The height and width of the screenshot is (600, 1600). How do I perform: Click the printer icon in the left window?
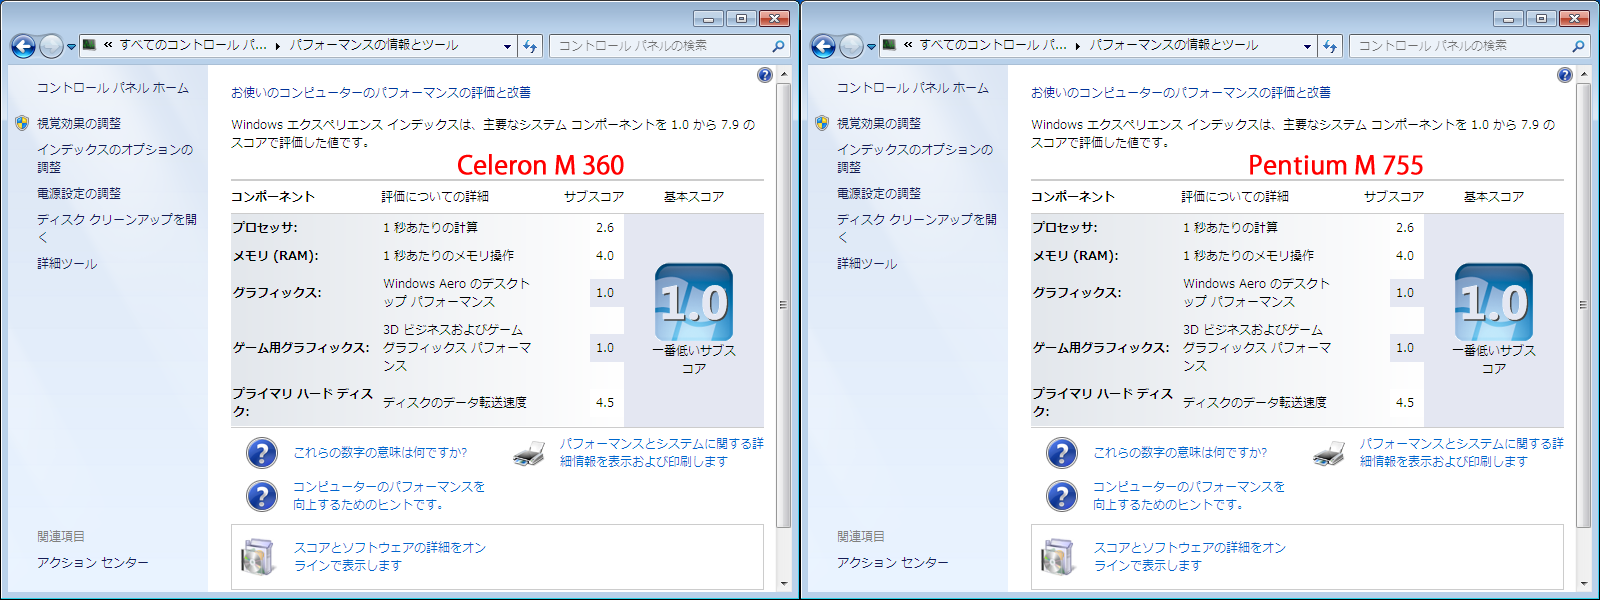pyautogui.click(x=529, y=454)
